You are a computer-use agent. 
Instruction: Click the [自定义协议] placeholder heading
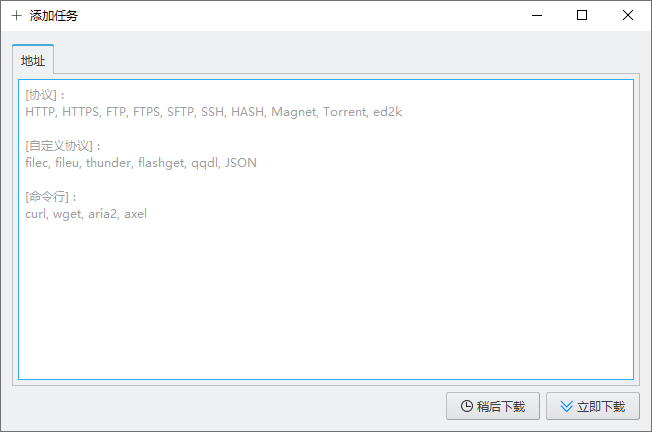click(63, 146)
